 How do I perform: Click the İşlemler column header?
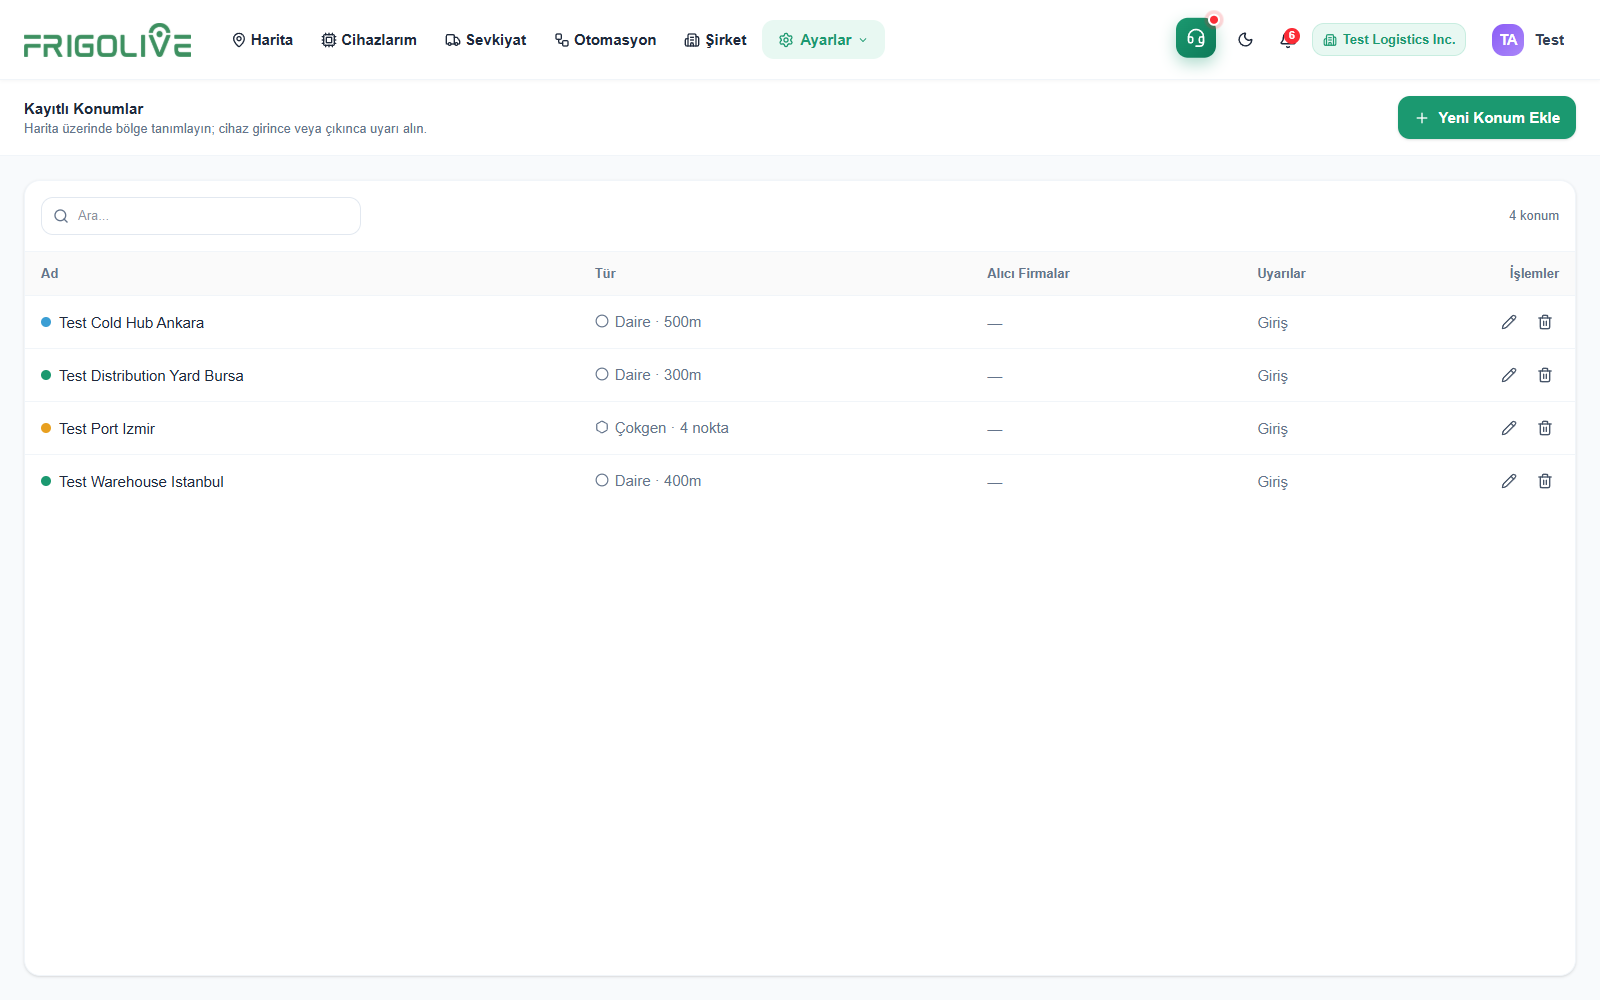click(1534, 274)
